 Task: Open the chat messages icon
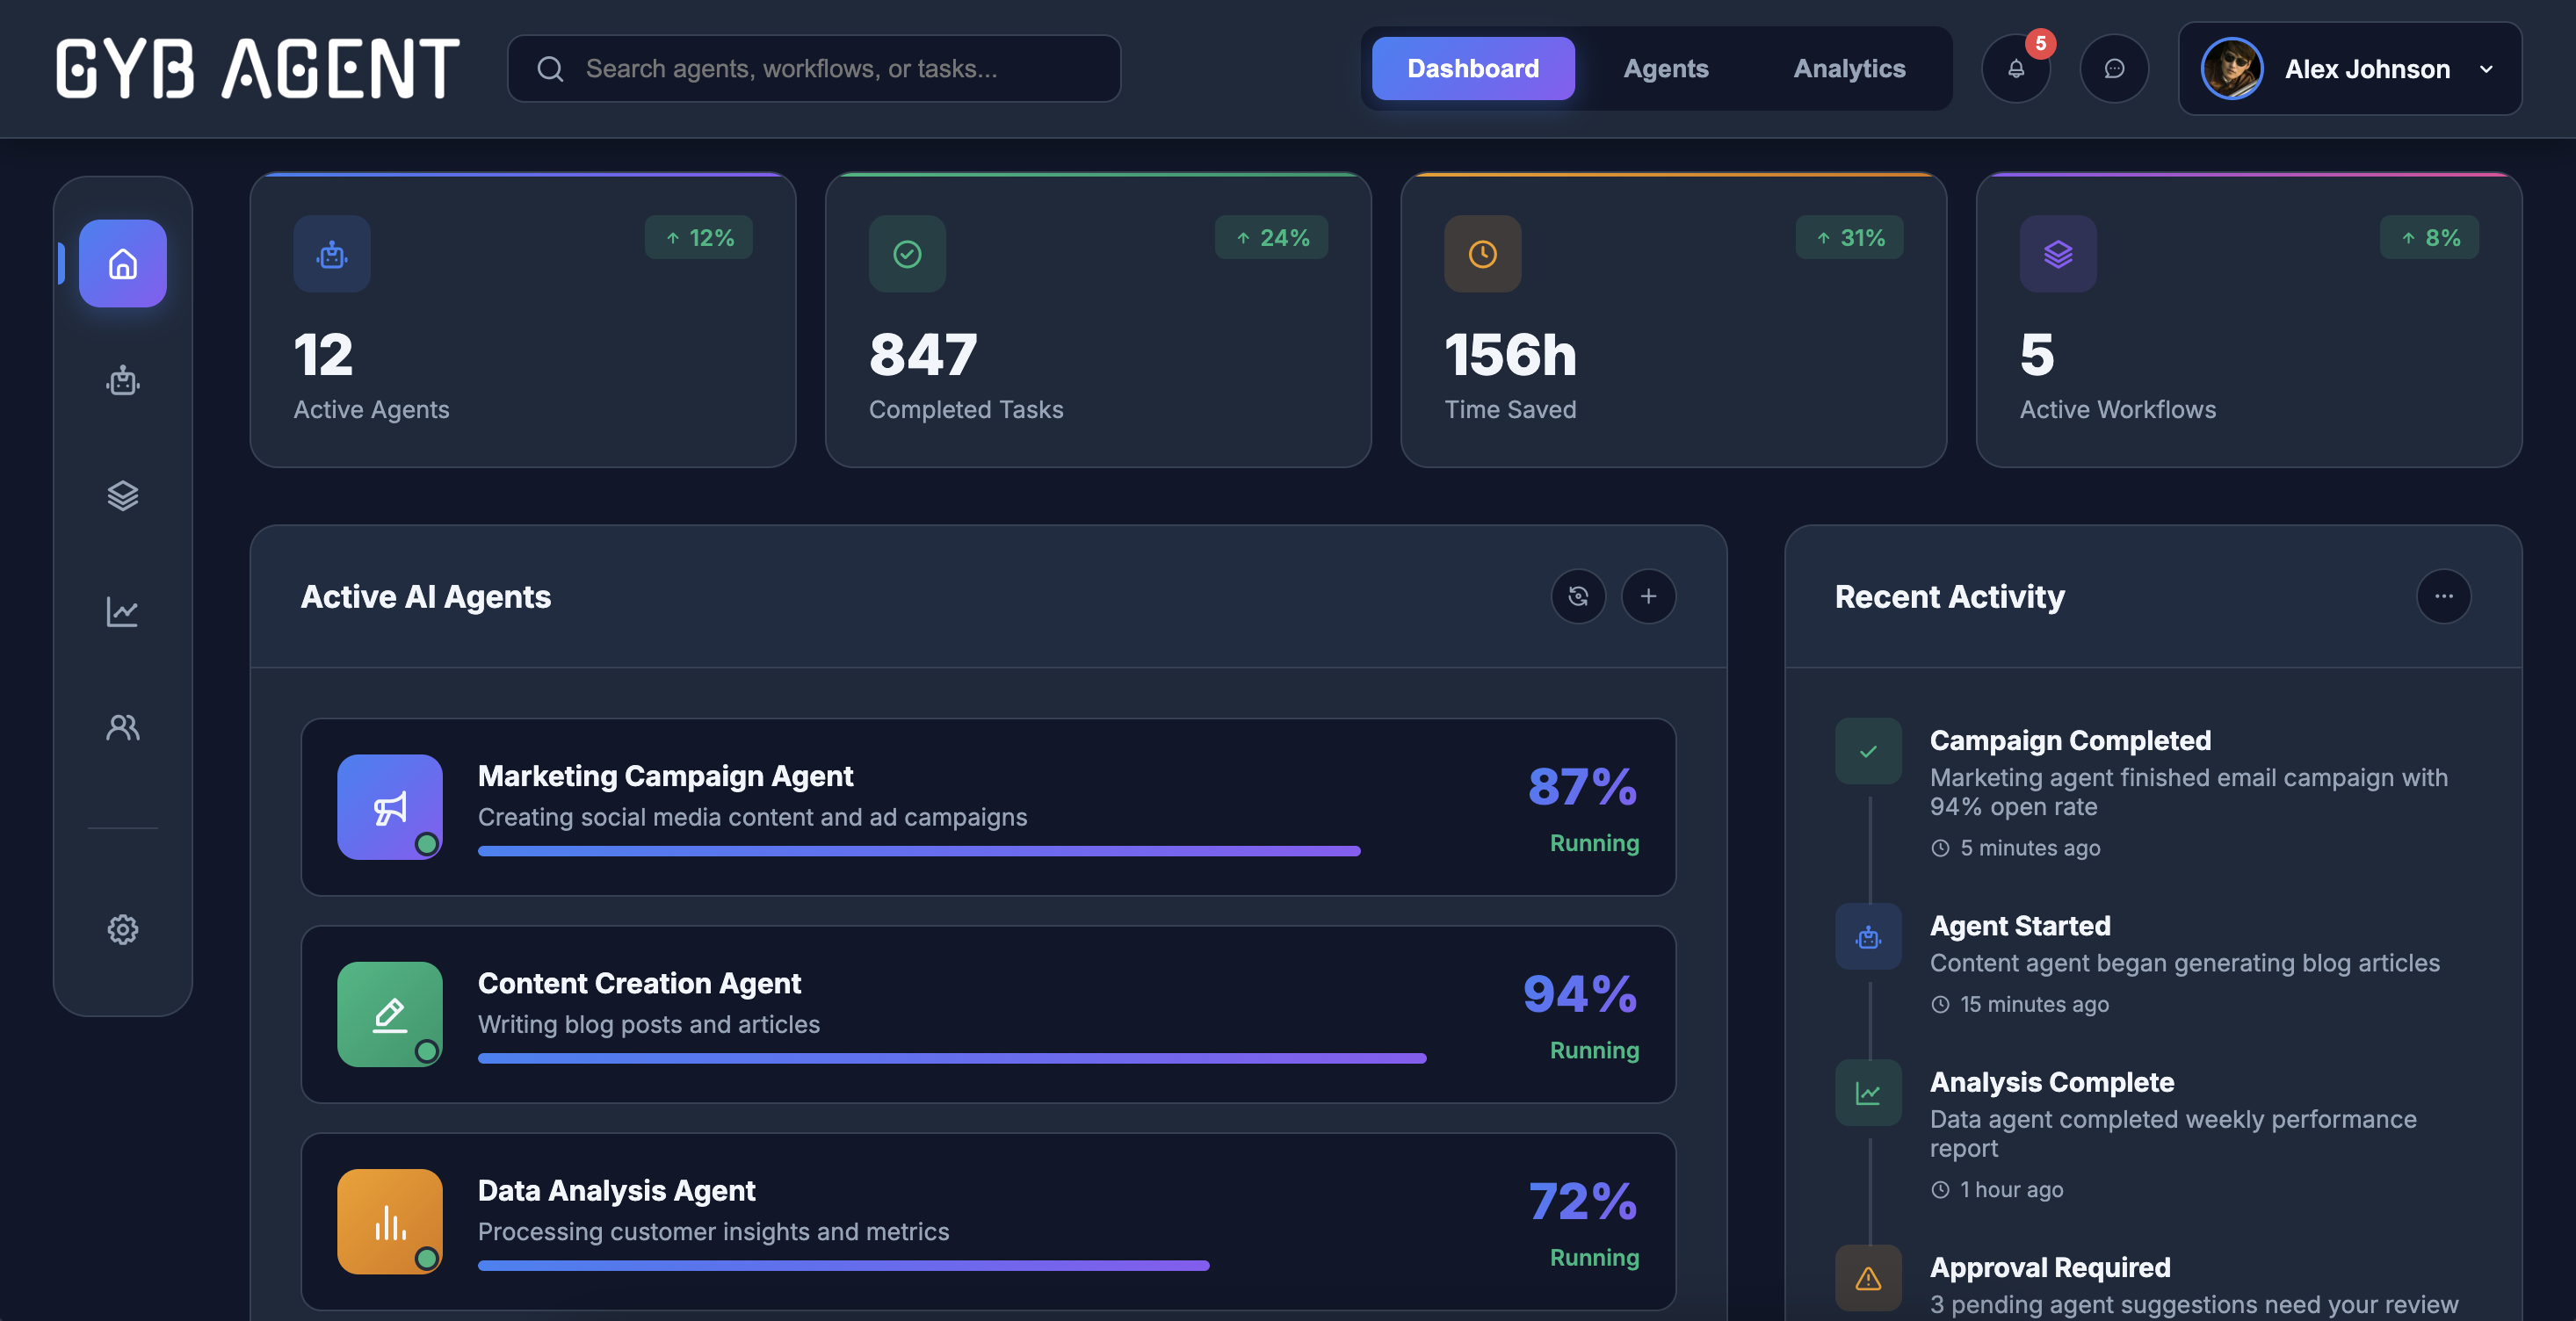2114,69
